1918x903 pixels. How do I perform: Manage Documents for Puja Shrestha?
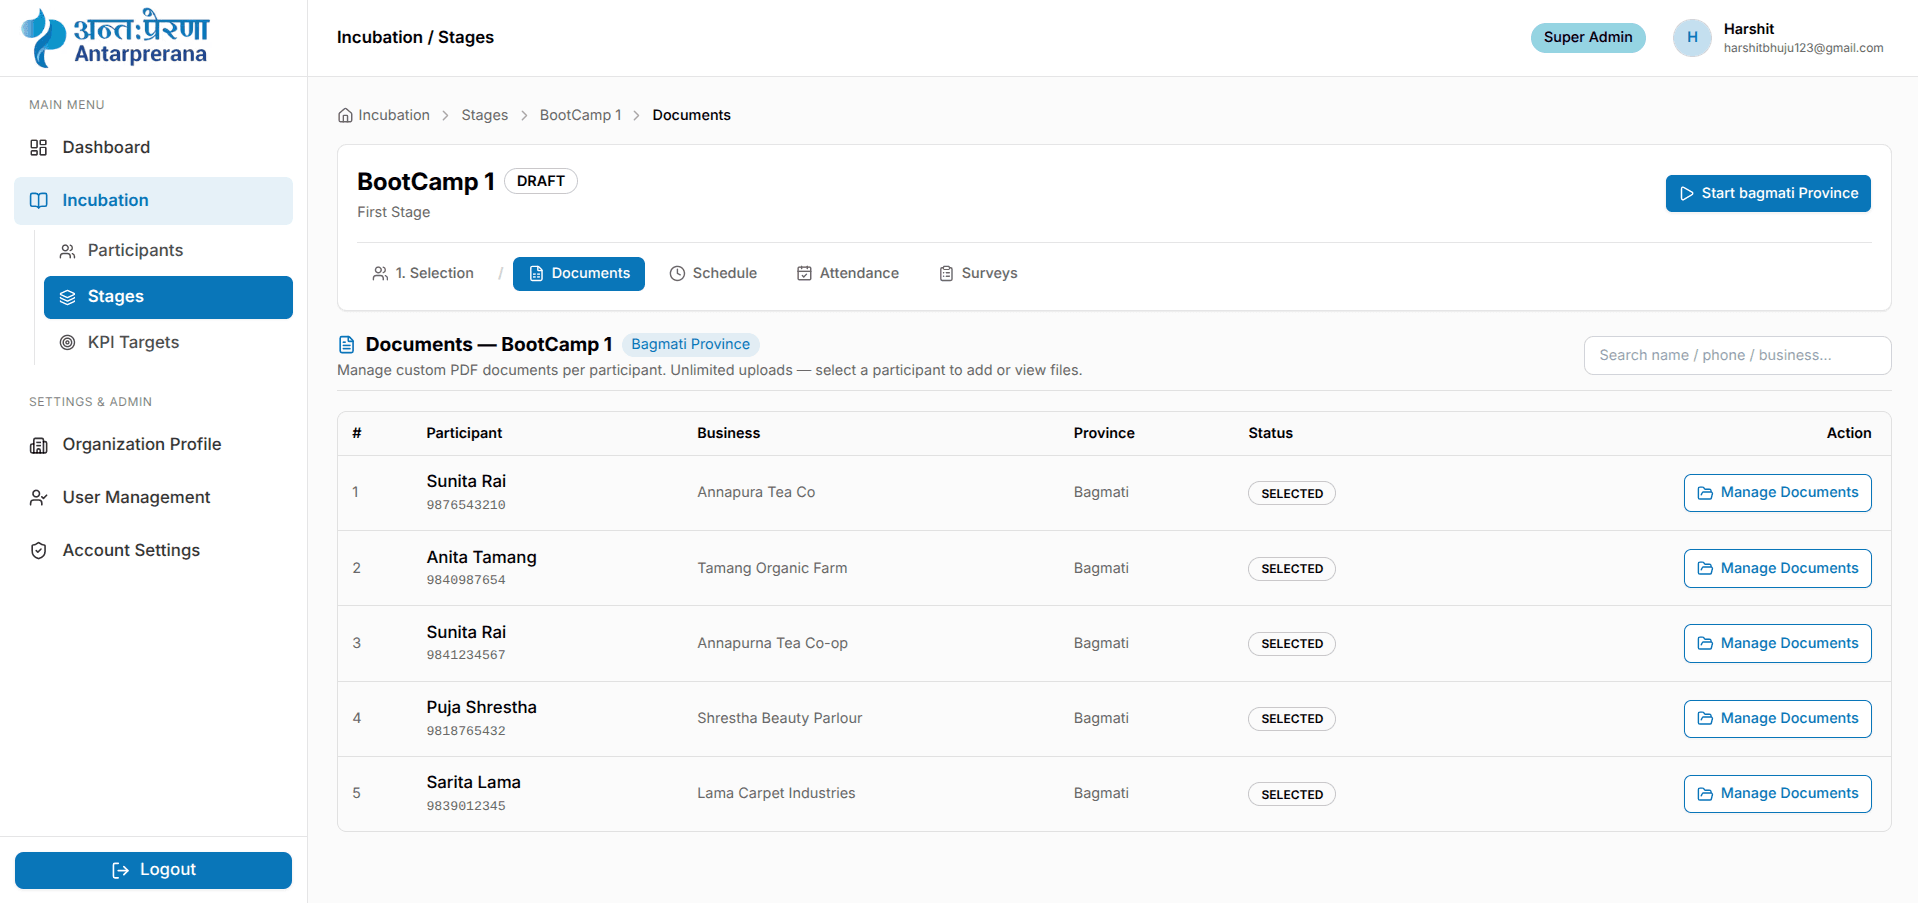(1777, 719)
